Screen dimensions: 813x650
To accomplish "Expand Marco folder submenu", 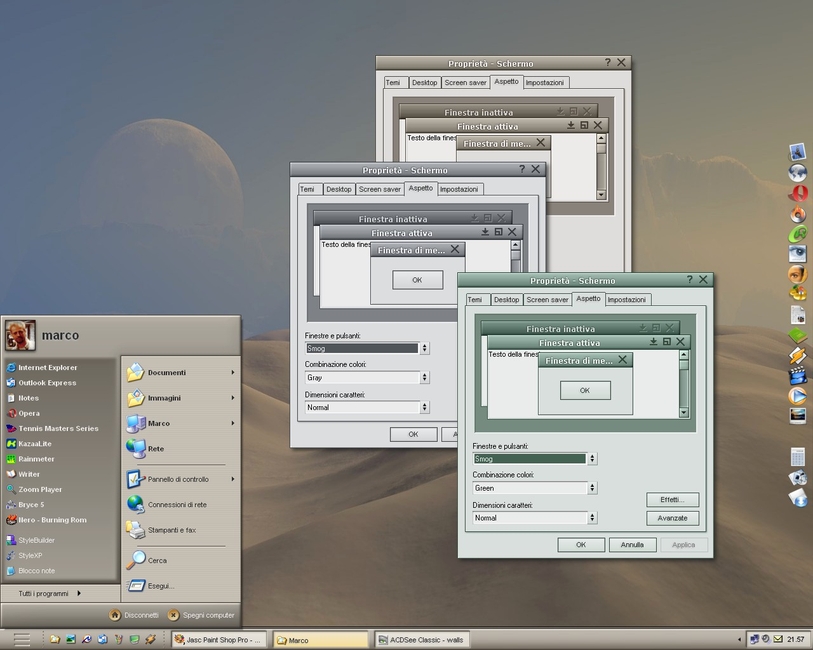I will (x=233, y=423).
